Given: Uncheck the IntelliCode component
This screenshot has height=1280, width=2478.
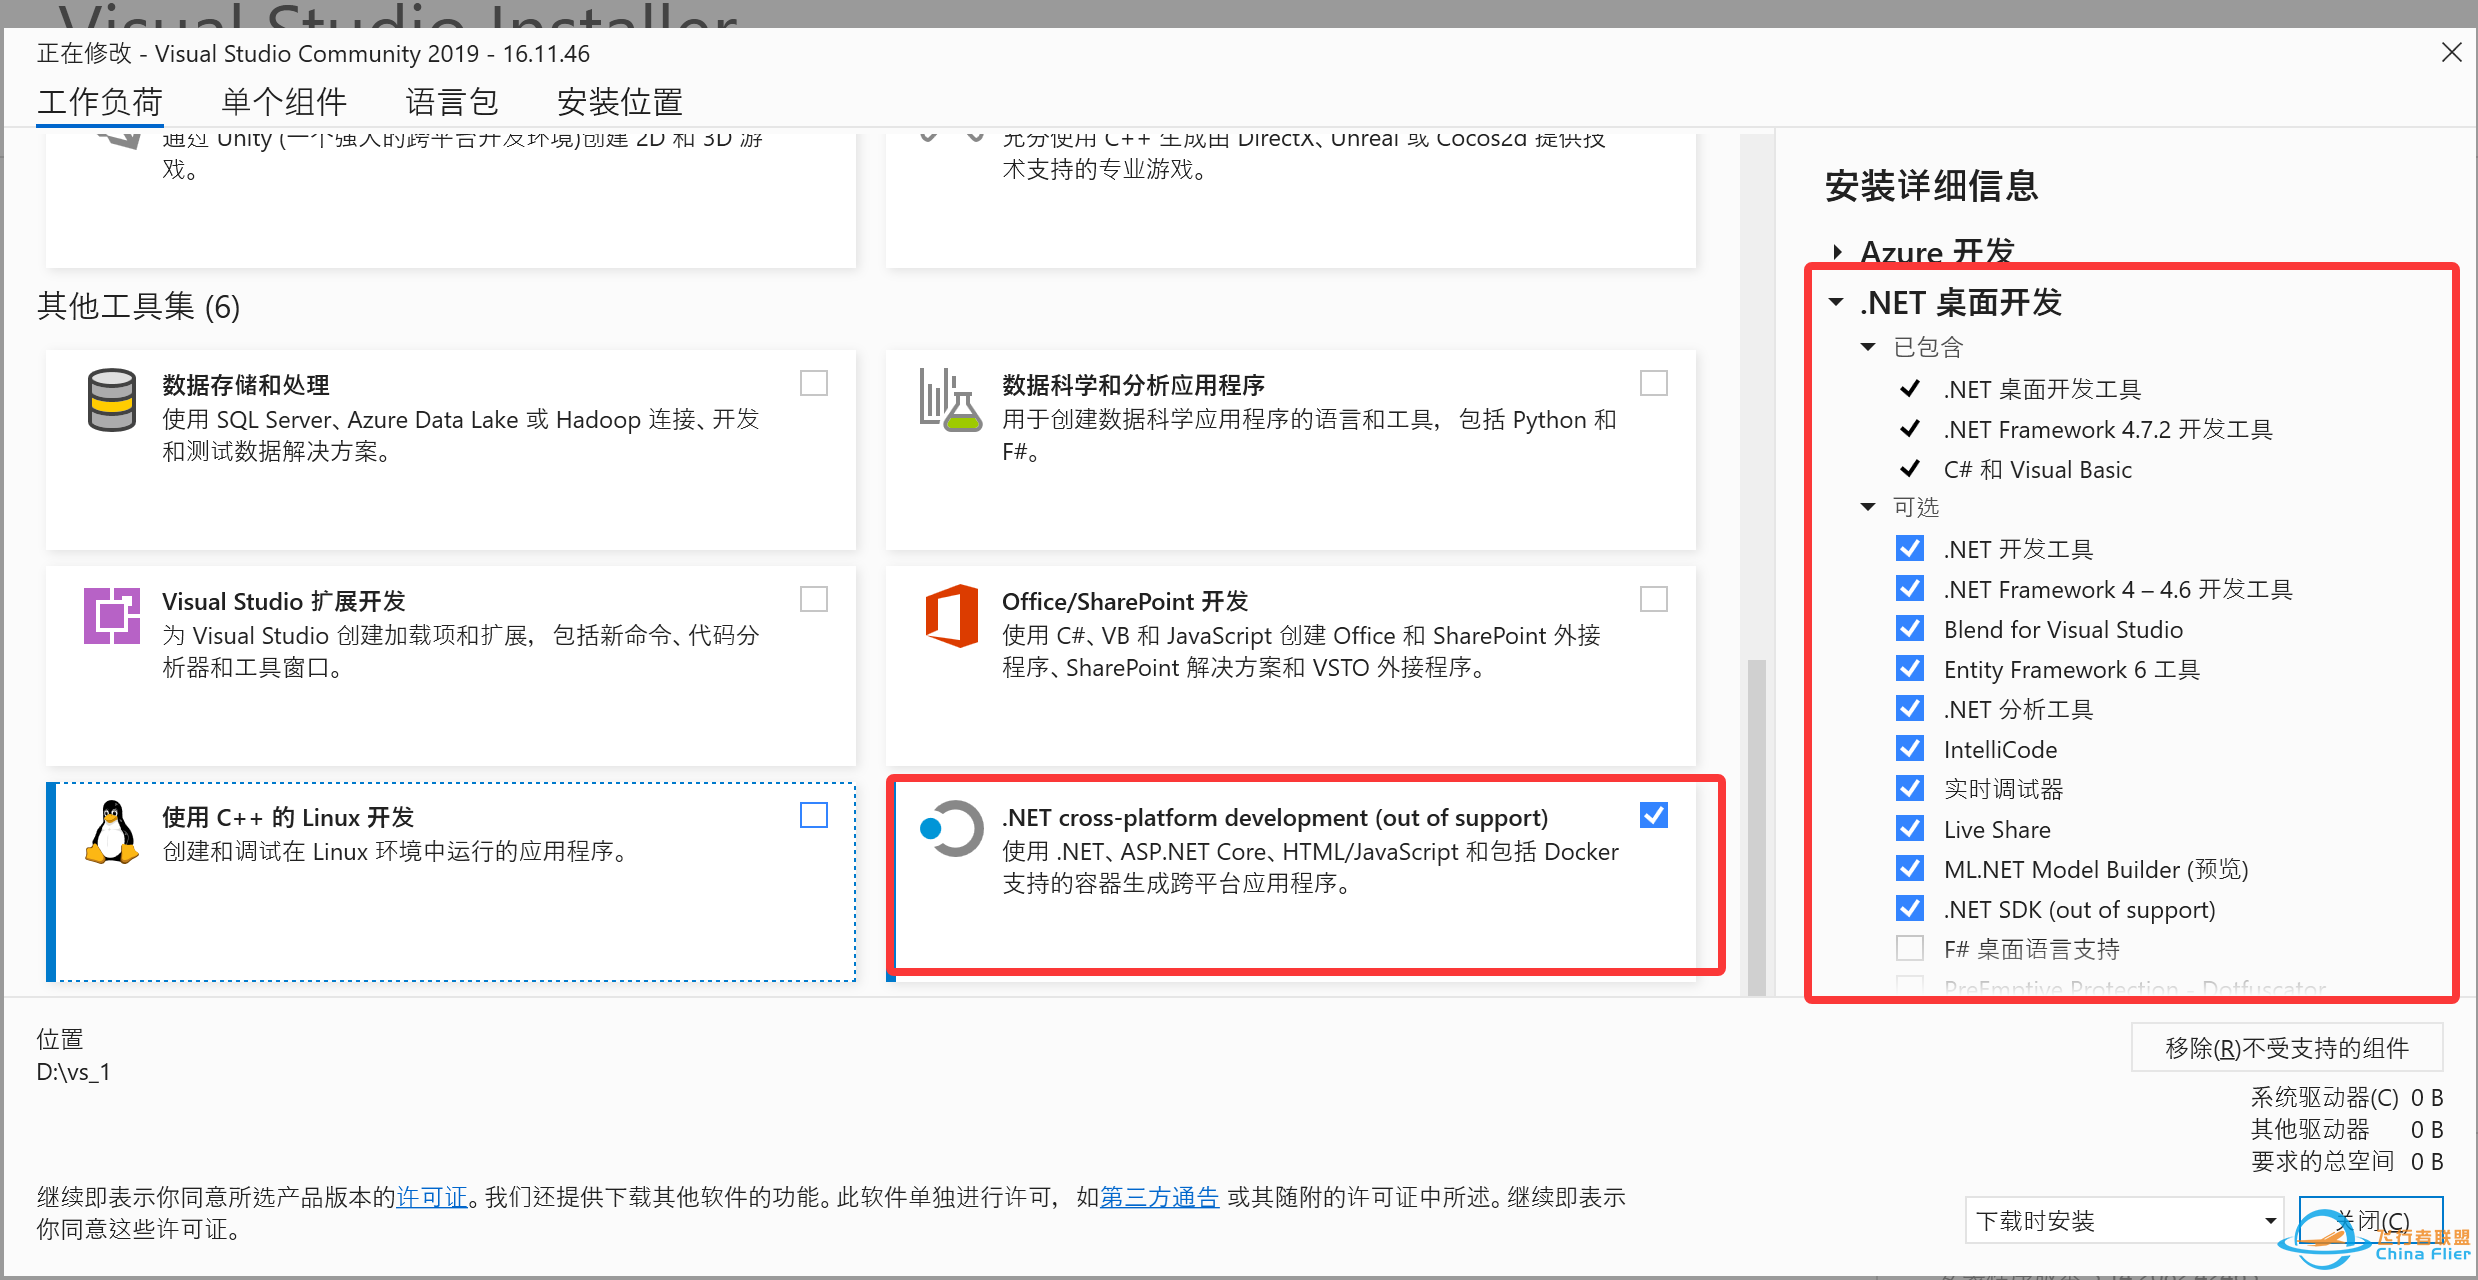Looking at the screenshot, I should pyautogui.click(x=1910, y=748).
